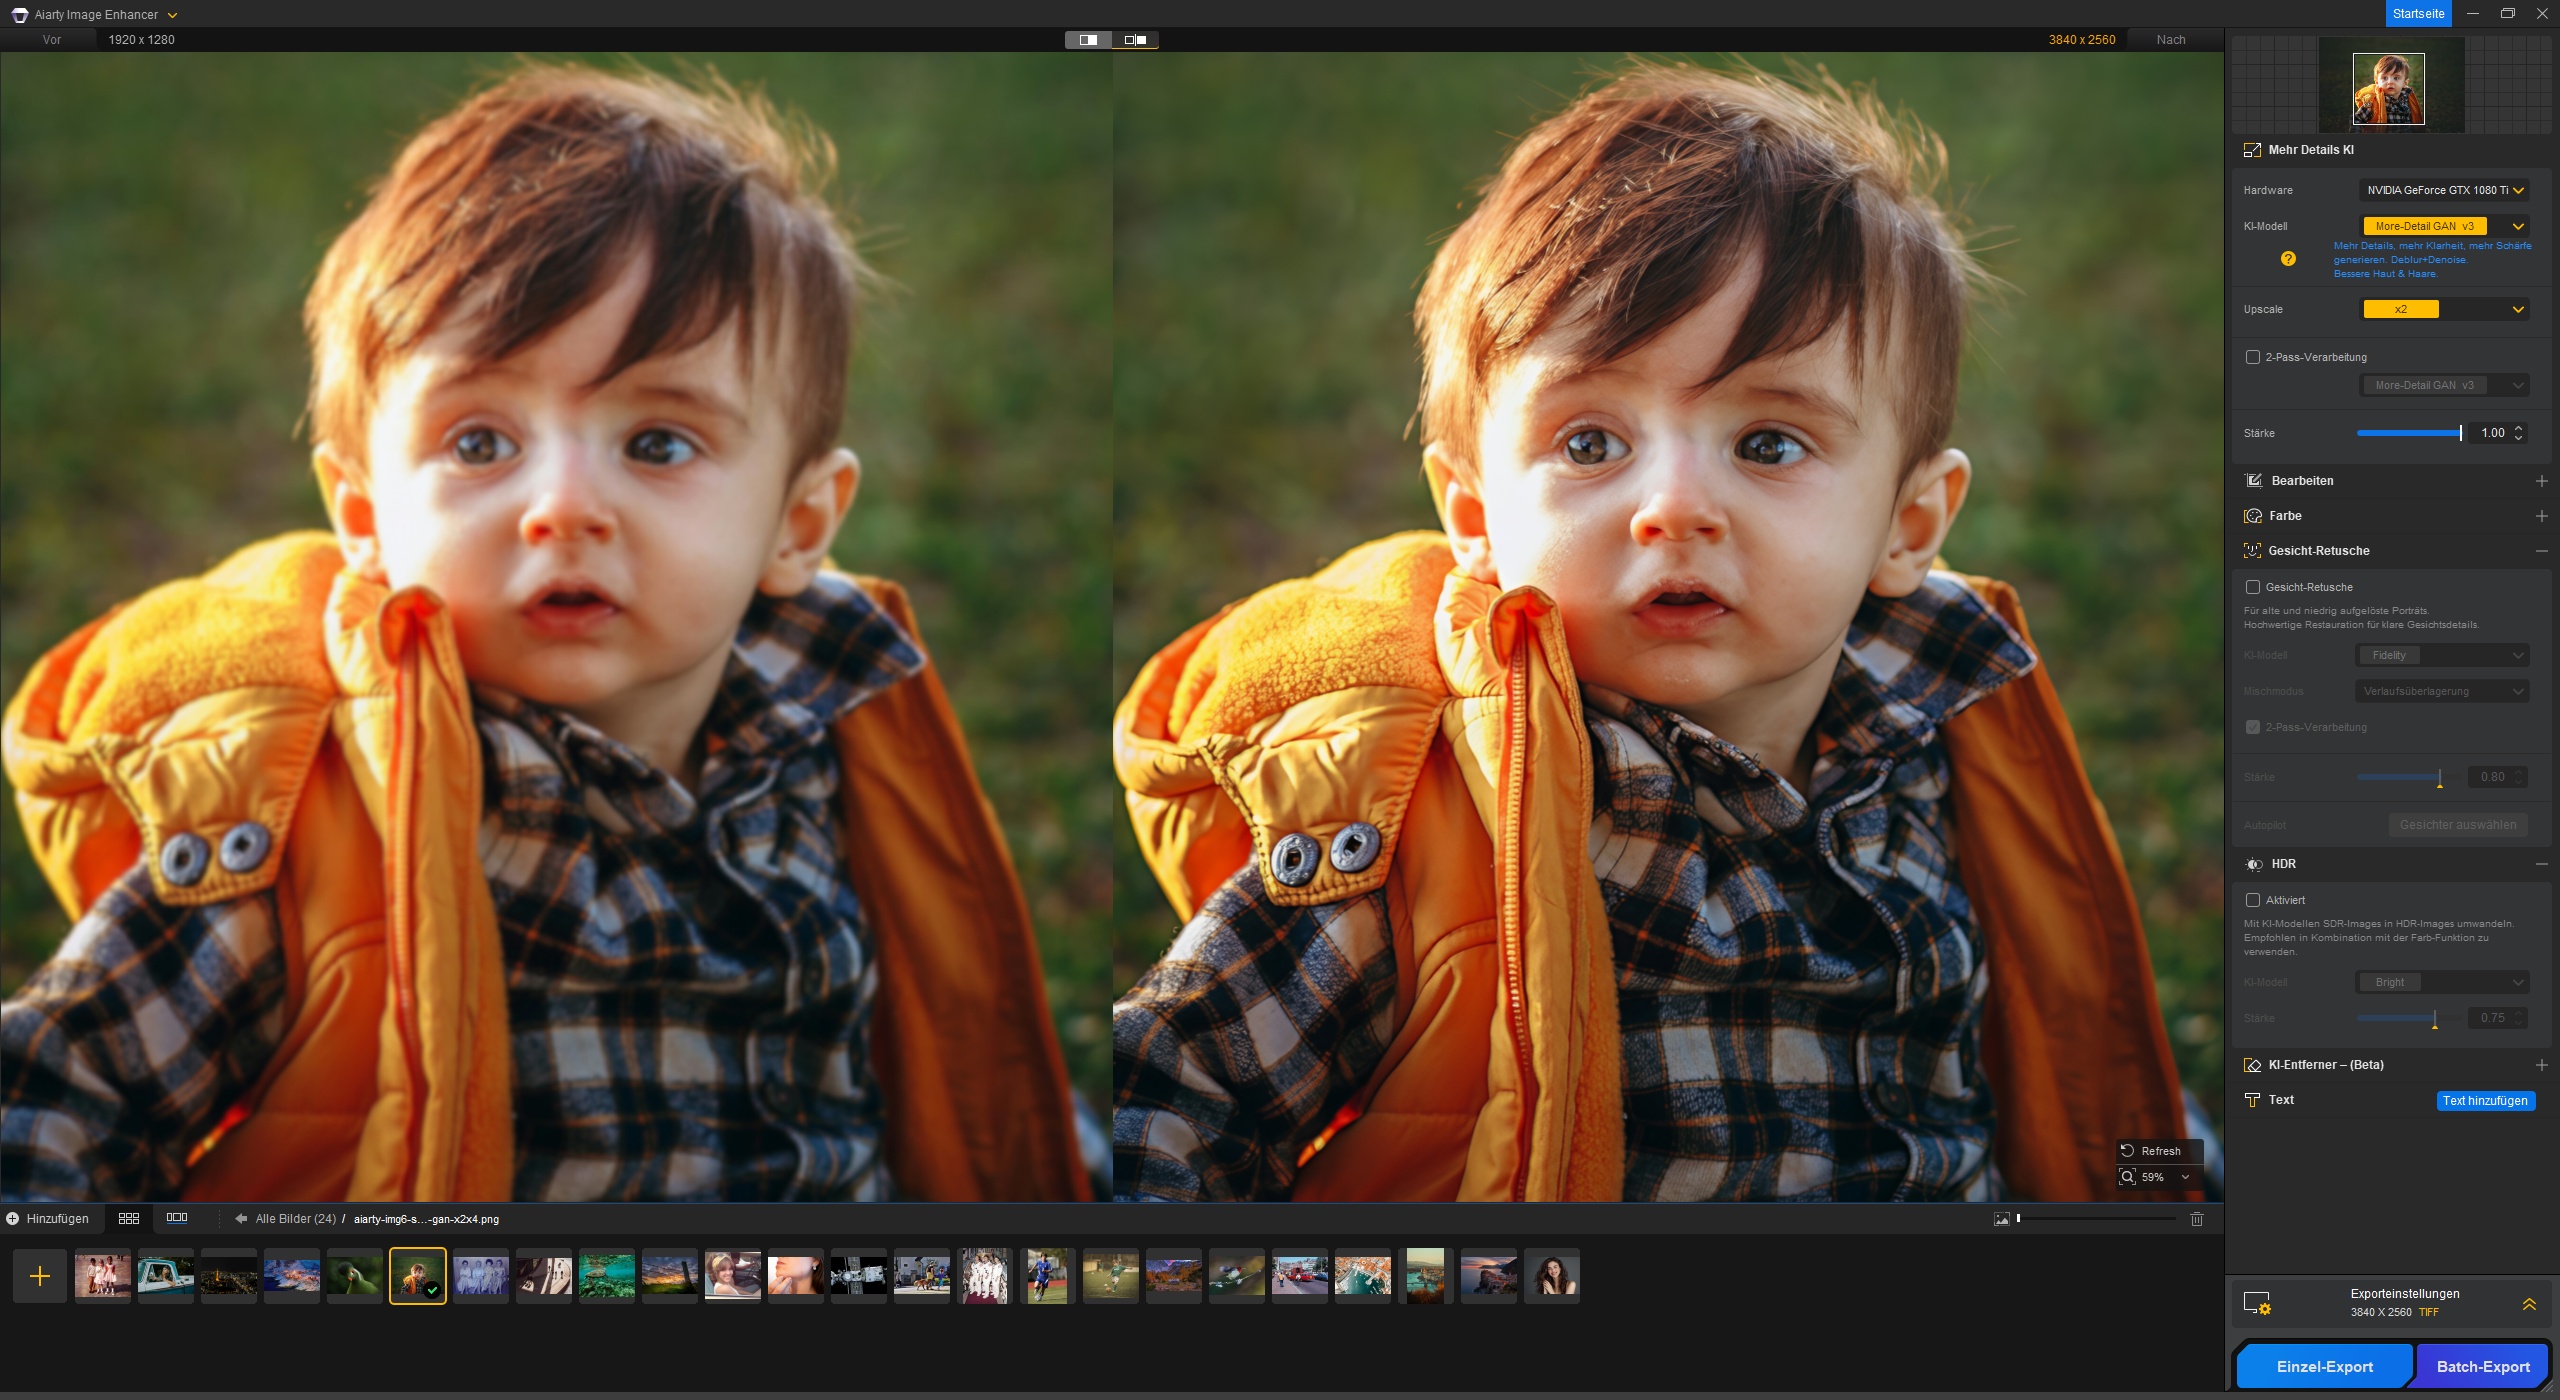Open the Upscale x2 dropdown
This screenshot has width=2560, height=1400.
tap(2444, 309)
